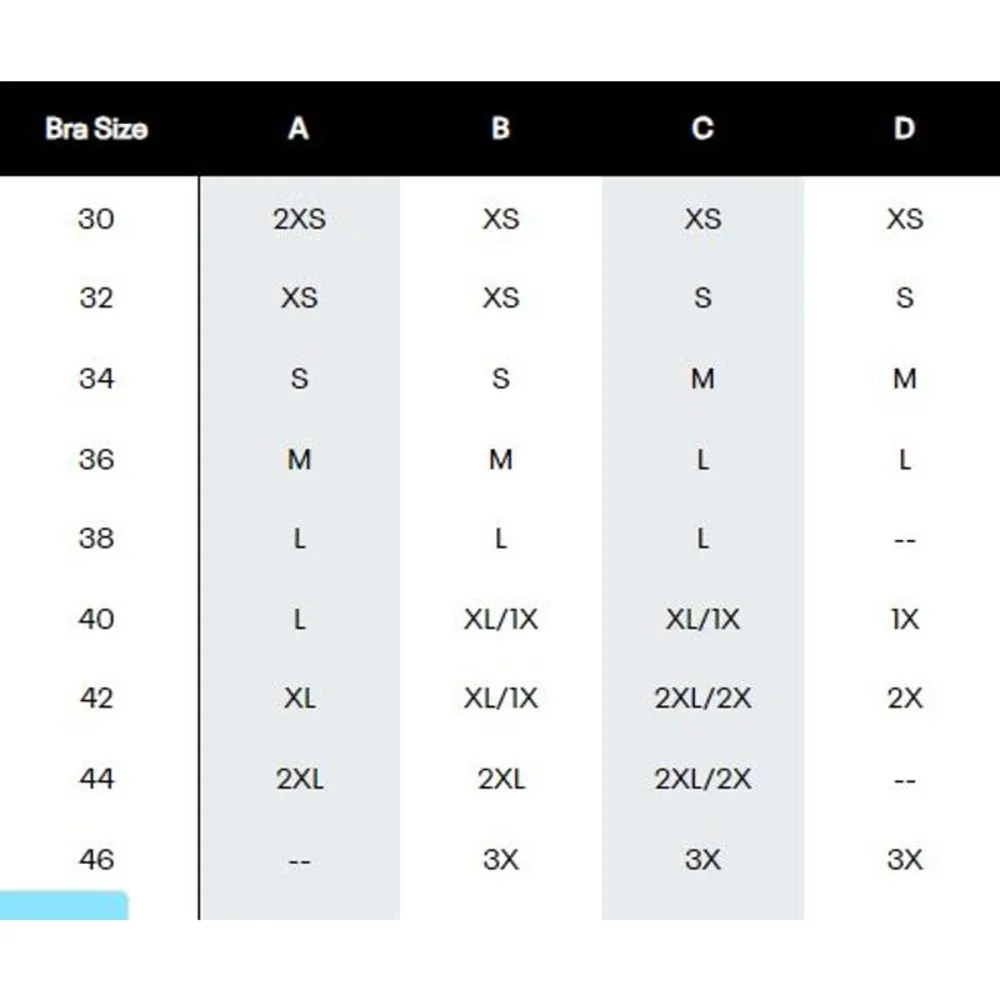Click the C cup column header
Viewport: 1000px width, 1000px height.
coord(703,129)
